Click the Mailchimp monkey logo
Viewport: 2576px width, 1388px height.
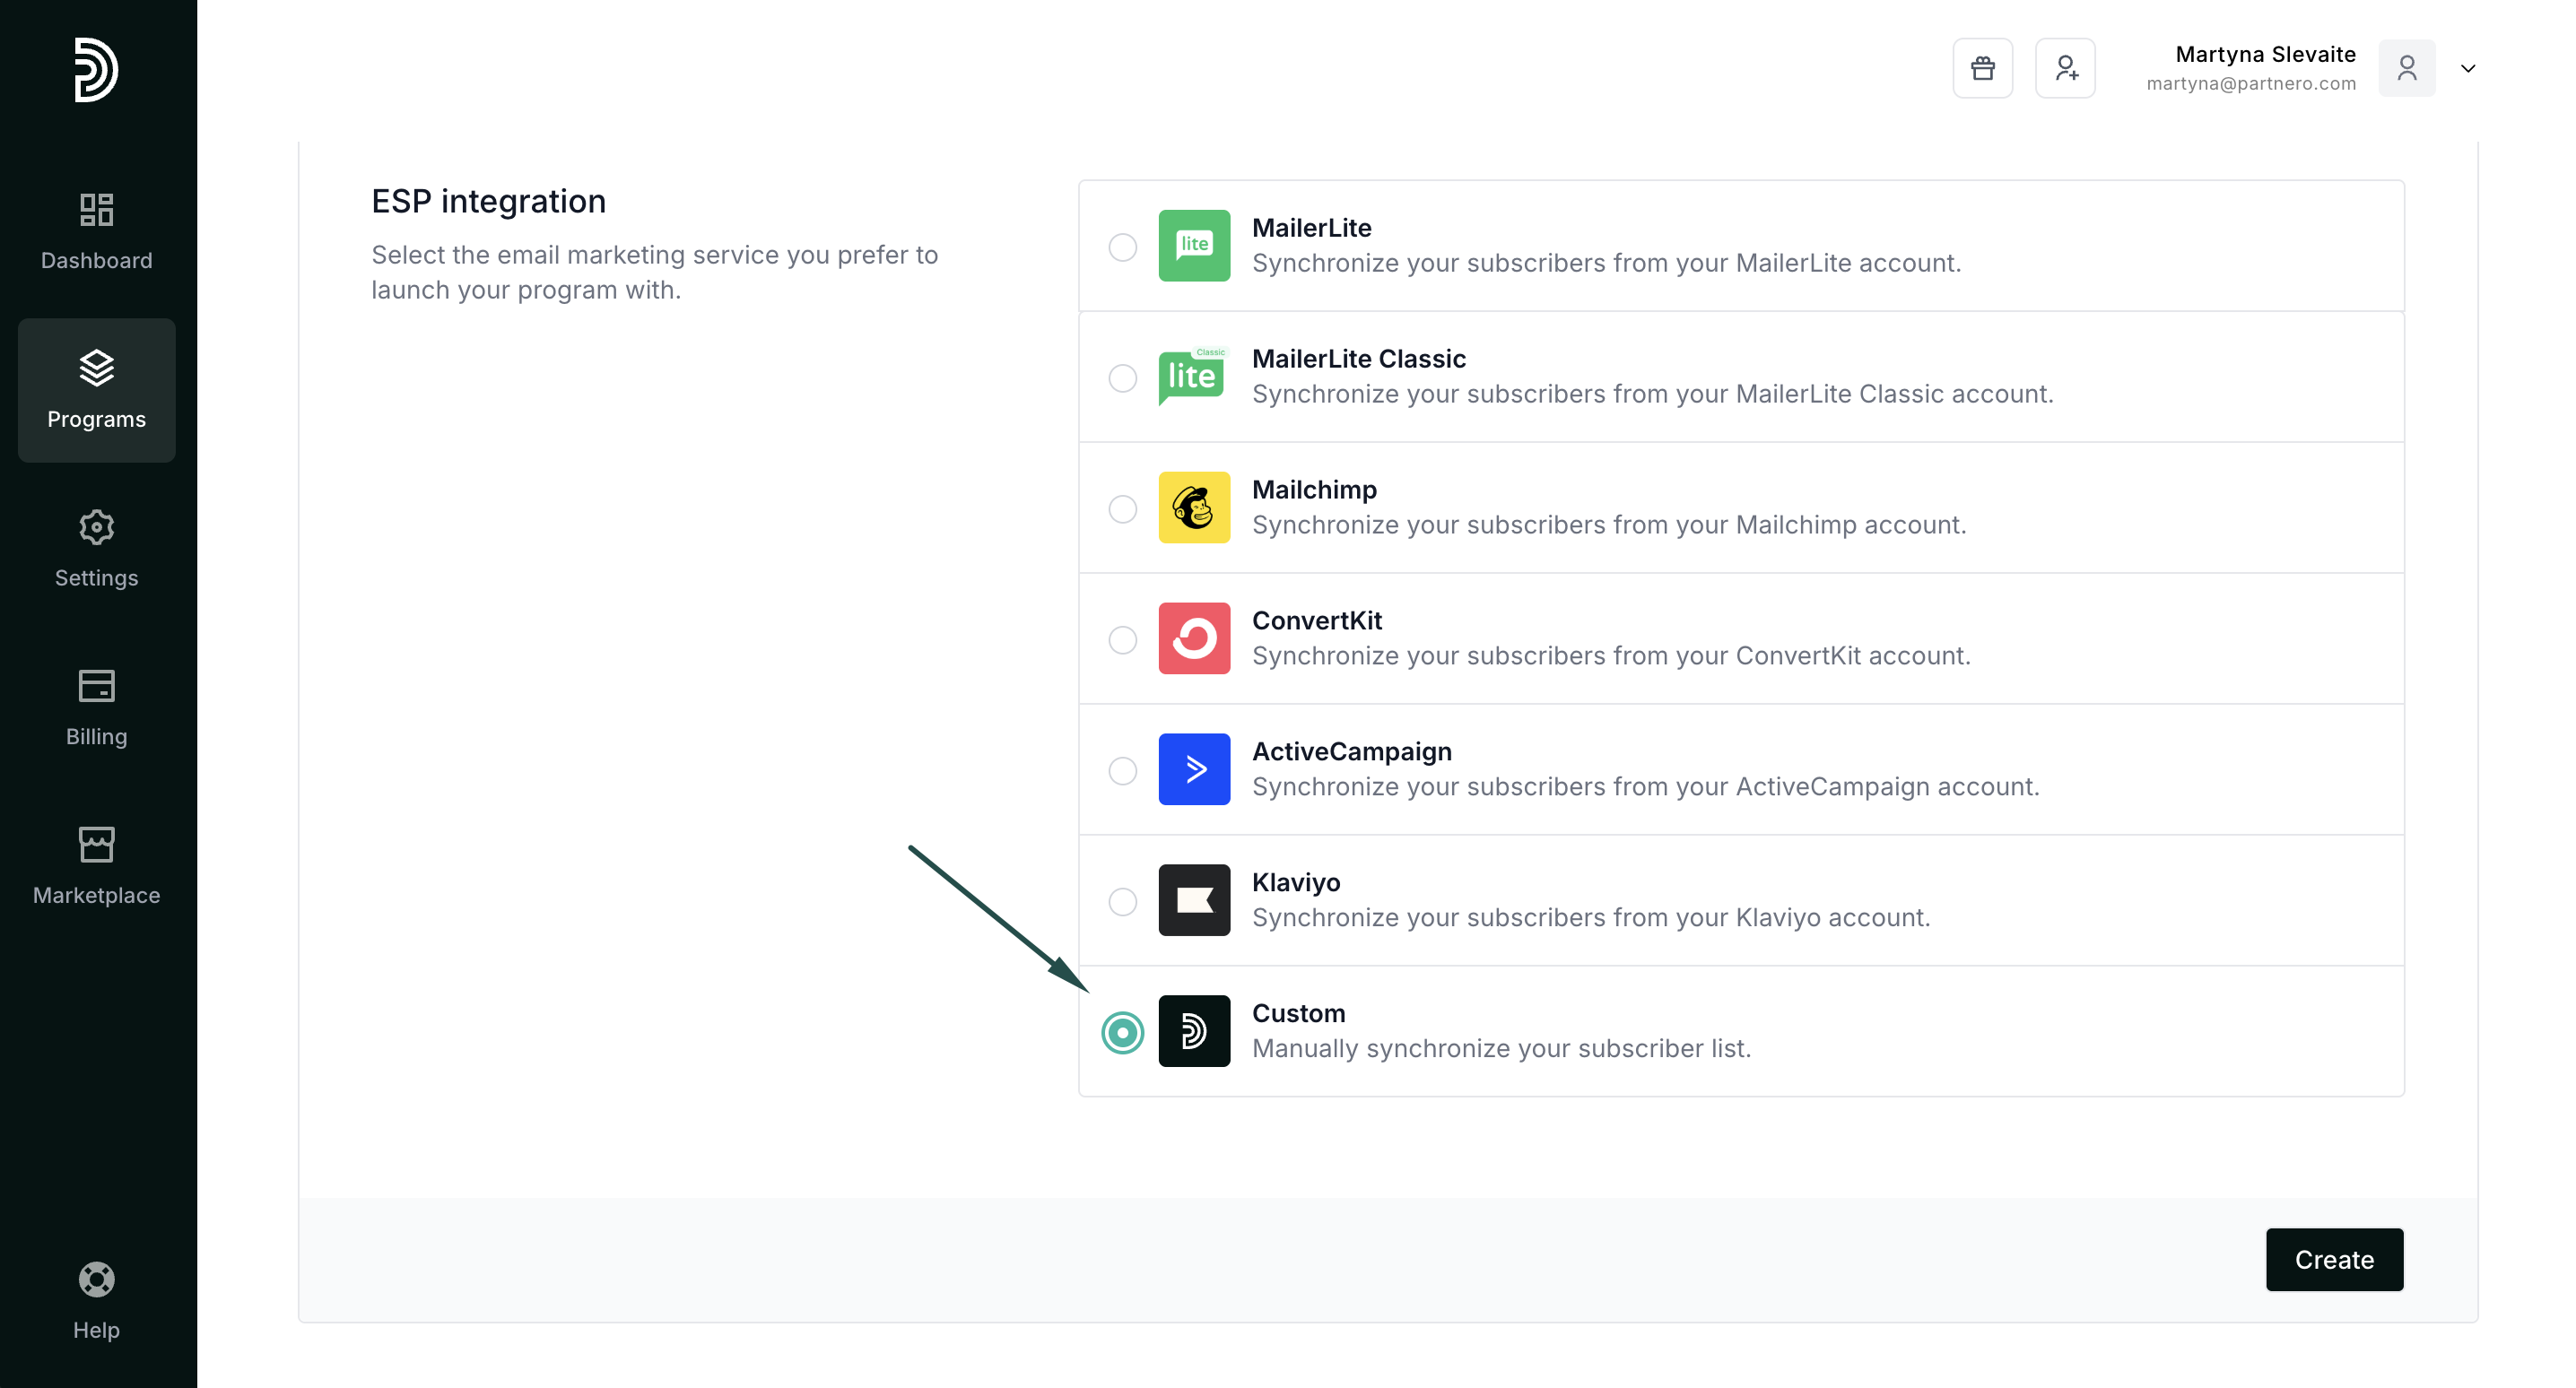coord(1194,508)
